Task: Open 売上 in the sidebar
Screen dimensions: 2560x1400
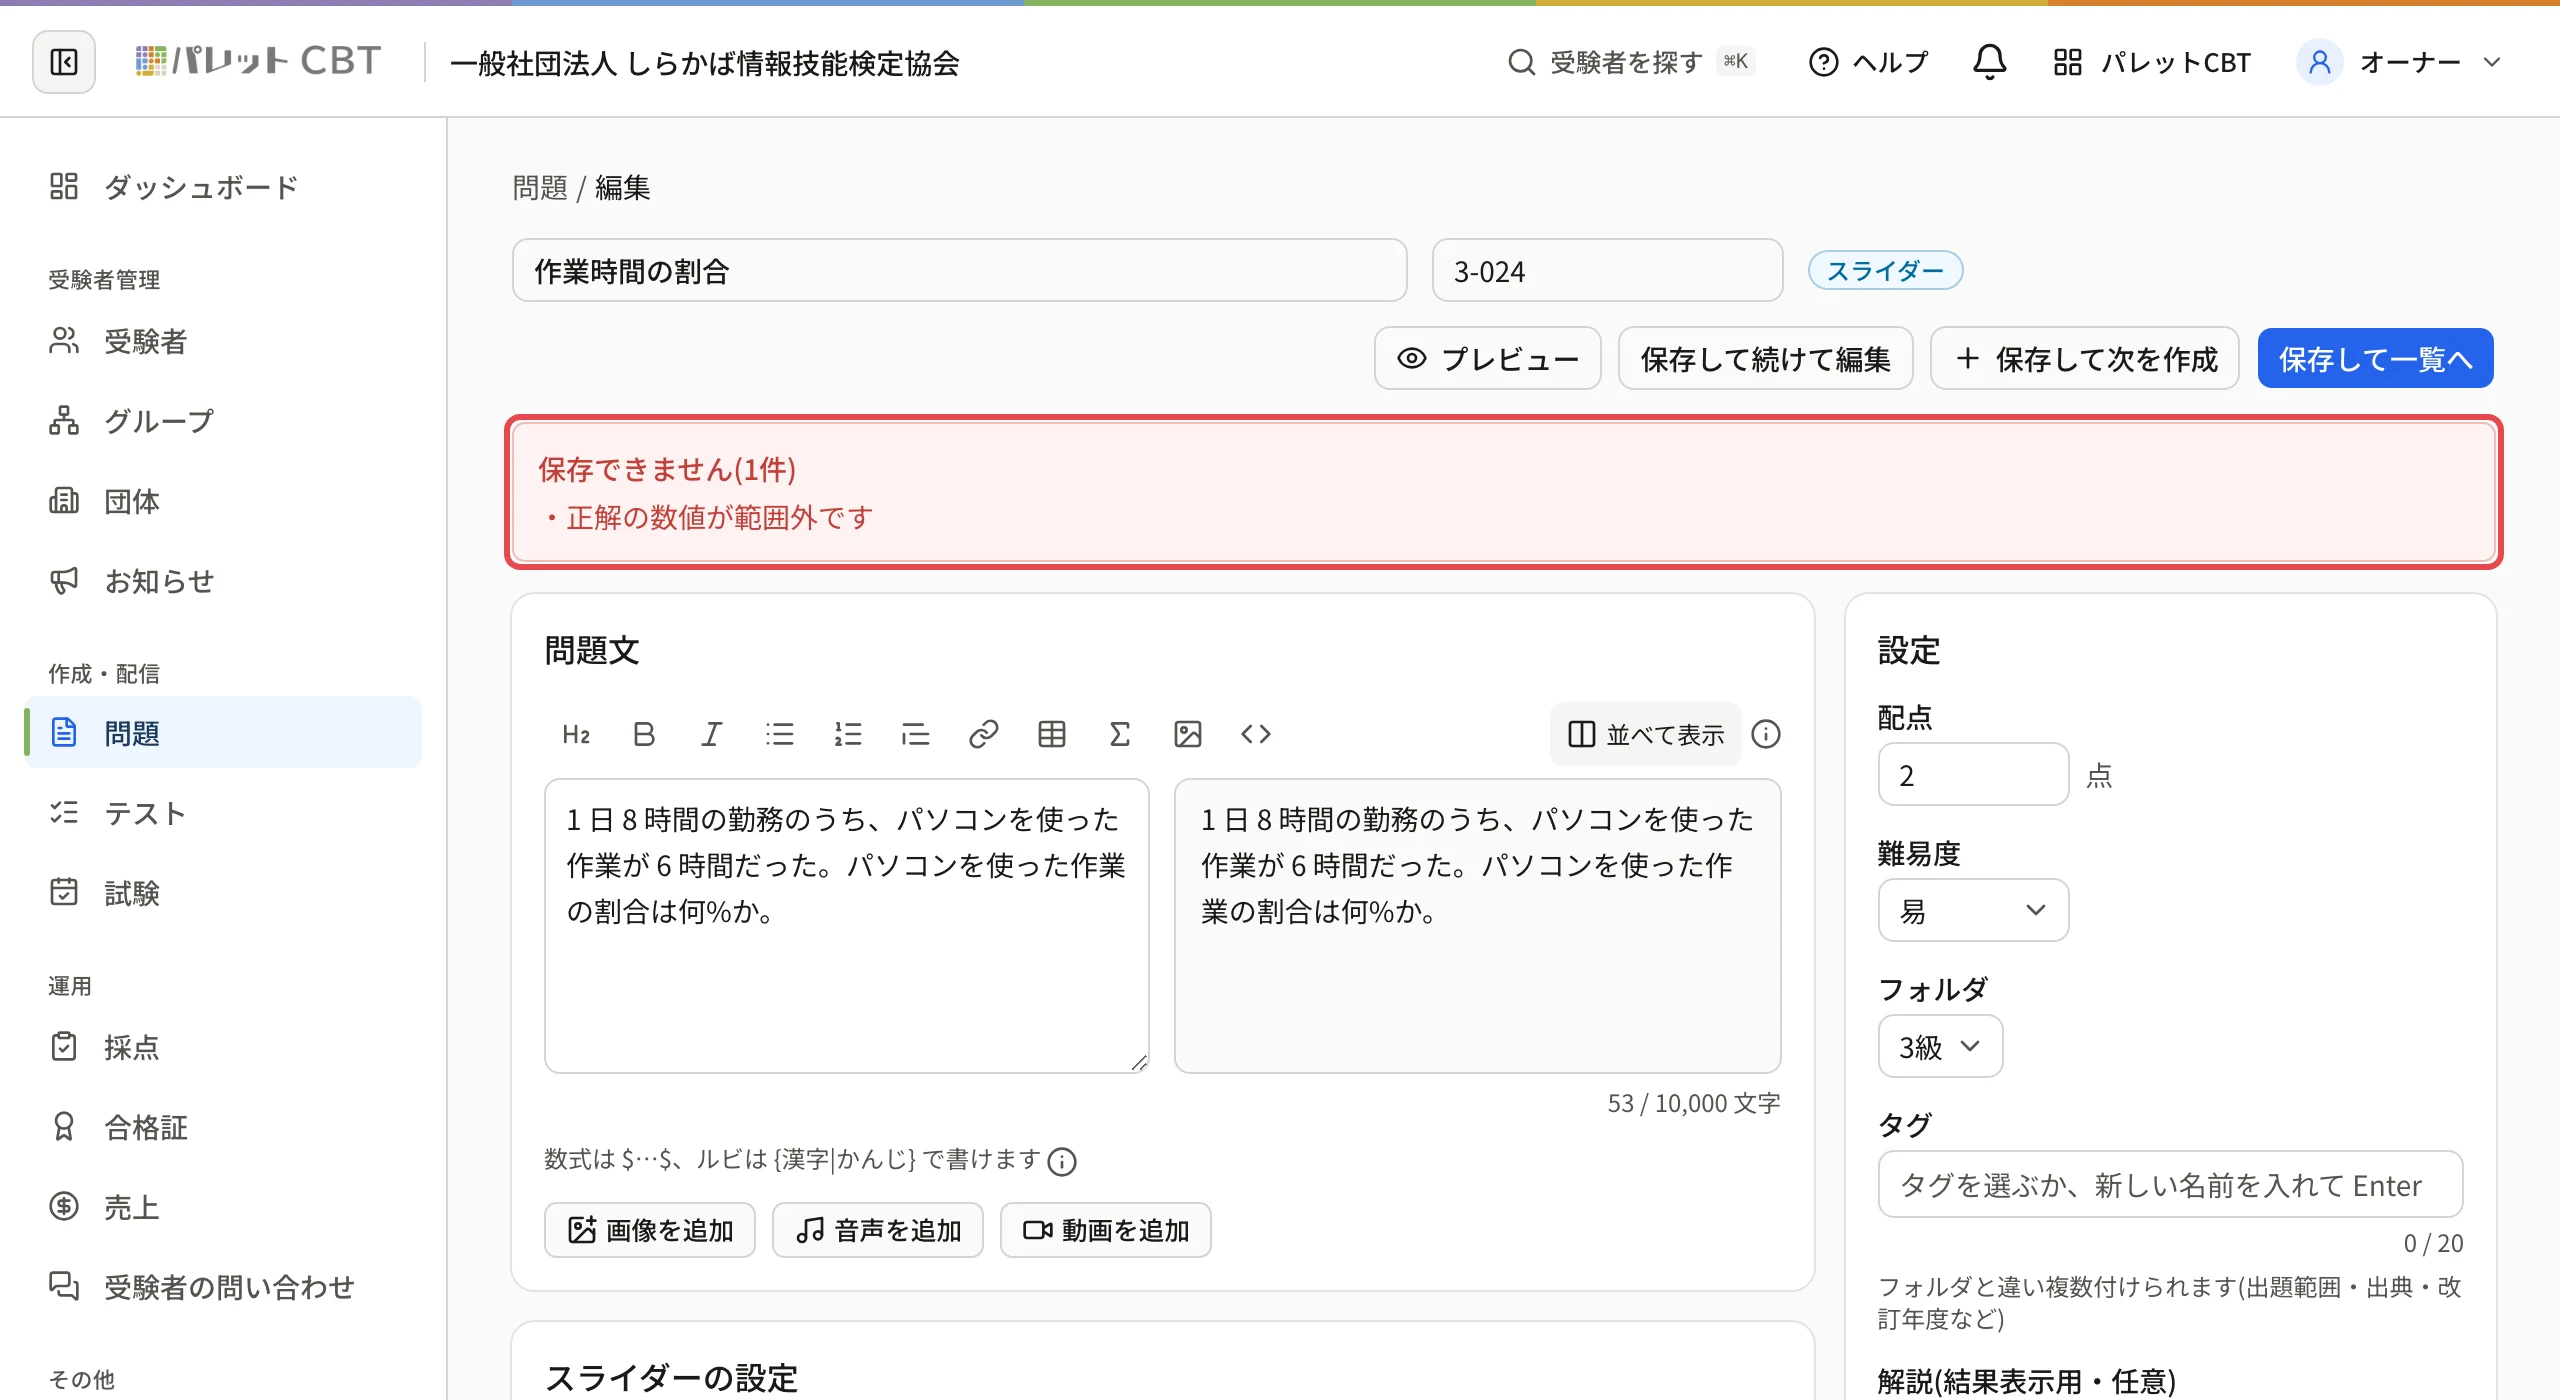Action: (x=223, y=1207)
